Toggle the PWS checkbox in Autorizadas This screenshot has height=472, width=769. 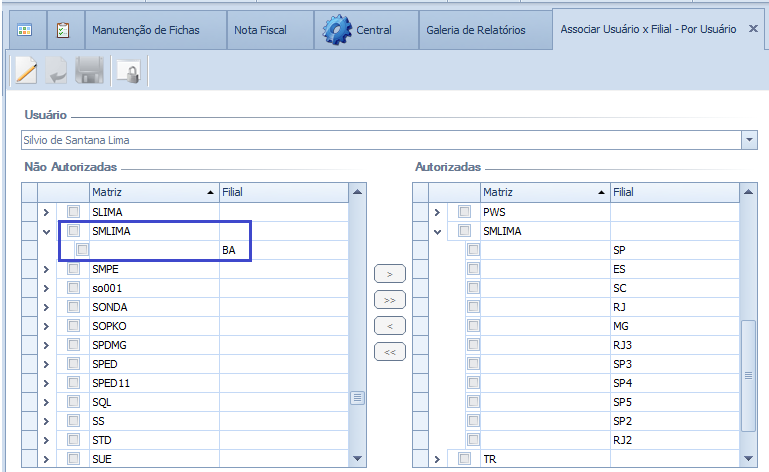pyautogui.click(x=464, y=212)
